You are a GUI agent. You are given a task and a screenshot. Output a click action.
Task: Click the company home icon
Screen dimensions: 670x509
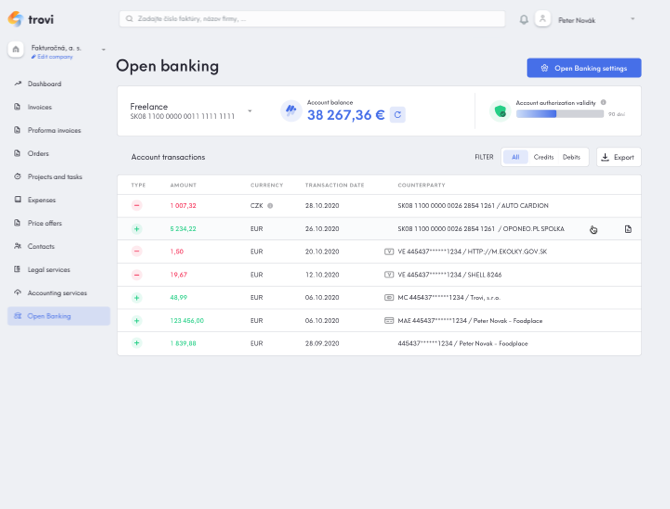pos(16,49)
